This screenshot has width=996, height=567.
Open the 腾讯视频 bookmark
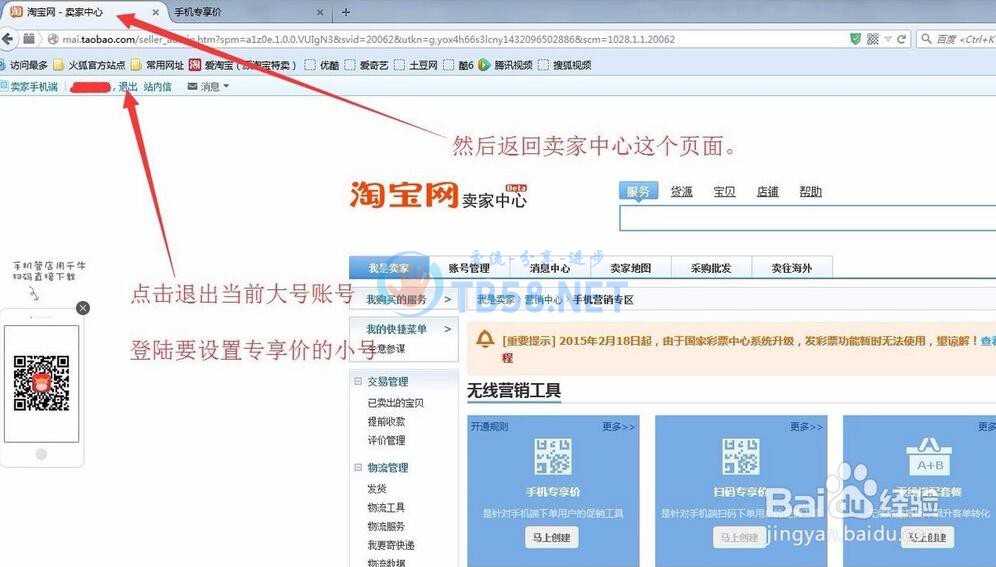coord(506,65)
